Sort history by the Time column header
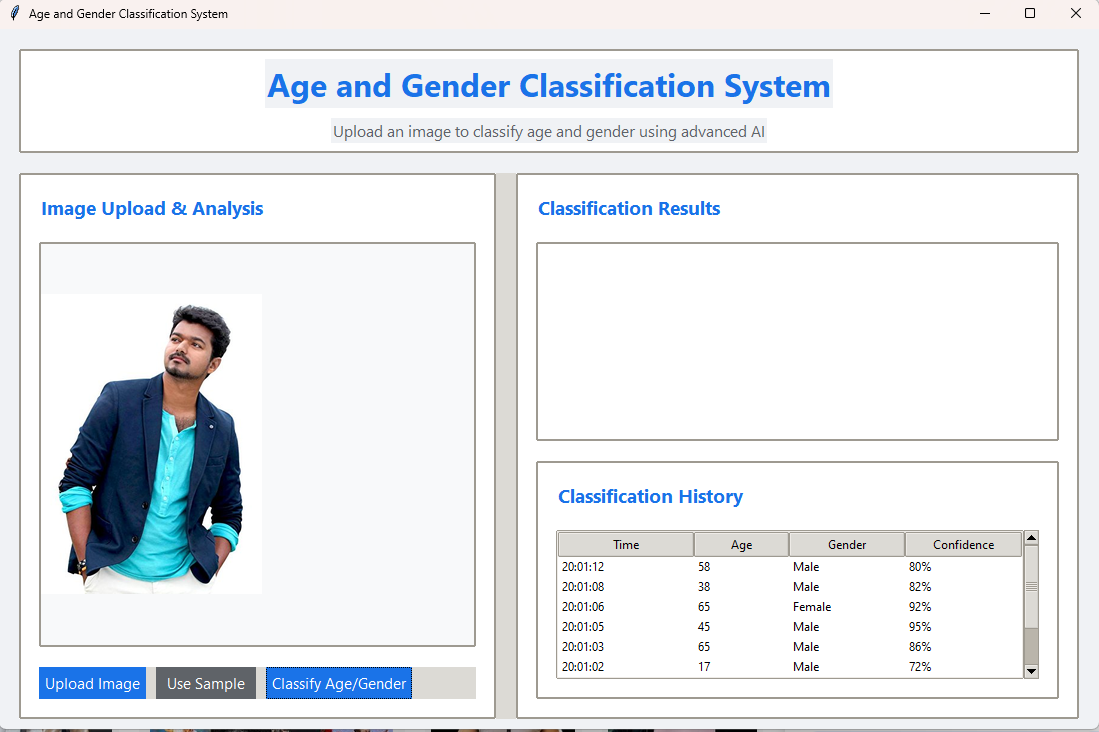Screen dimensions: 1099x732 point(626,545)
